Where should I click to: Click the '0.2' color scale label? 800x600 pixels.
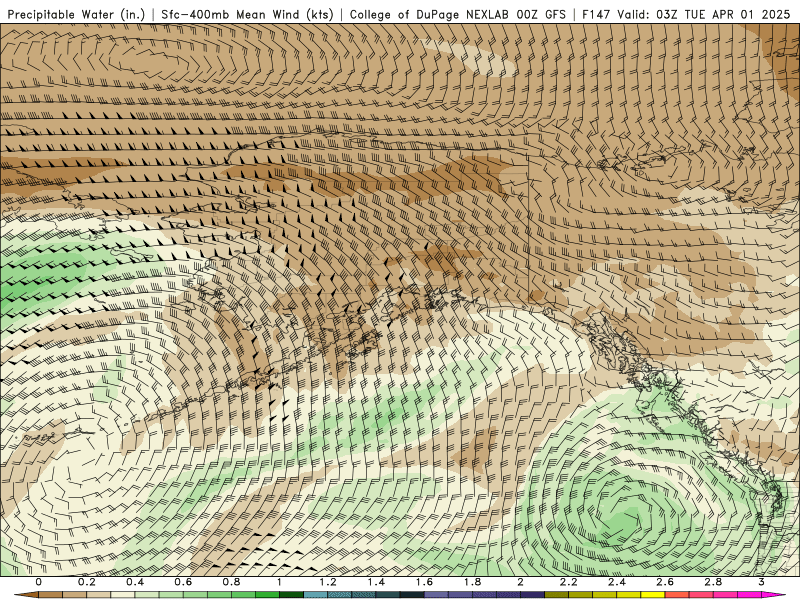coord(87,582)
